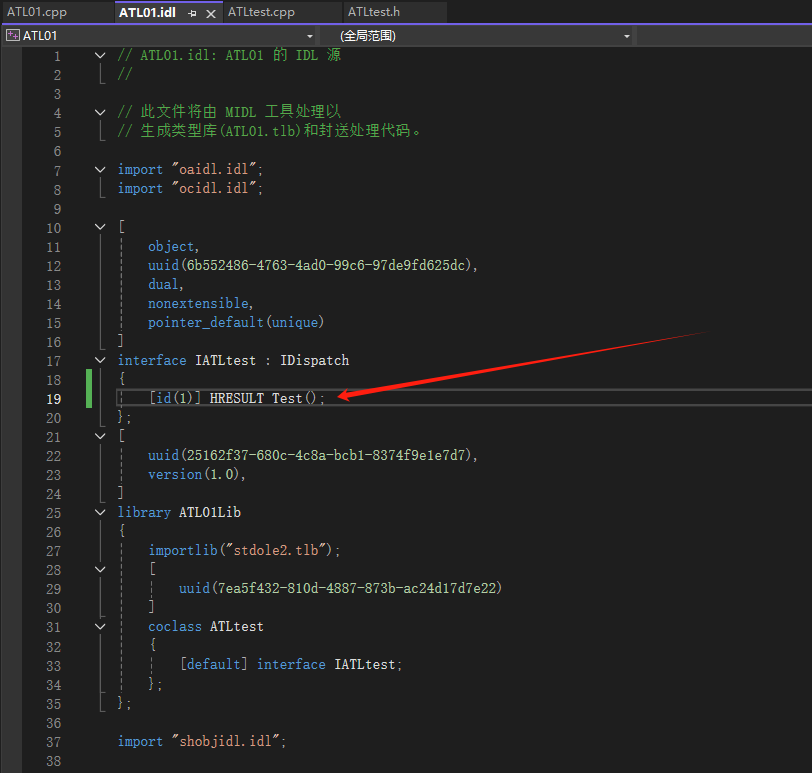The image size is (812, 773).
Task: Click the uuid 25162f37 value on line 22
Action: coord(326,455)
